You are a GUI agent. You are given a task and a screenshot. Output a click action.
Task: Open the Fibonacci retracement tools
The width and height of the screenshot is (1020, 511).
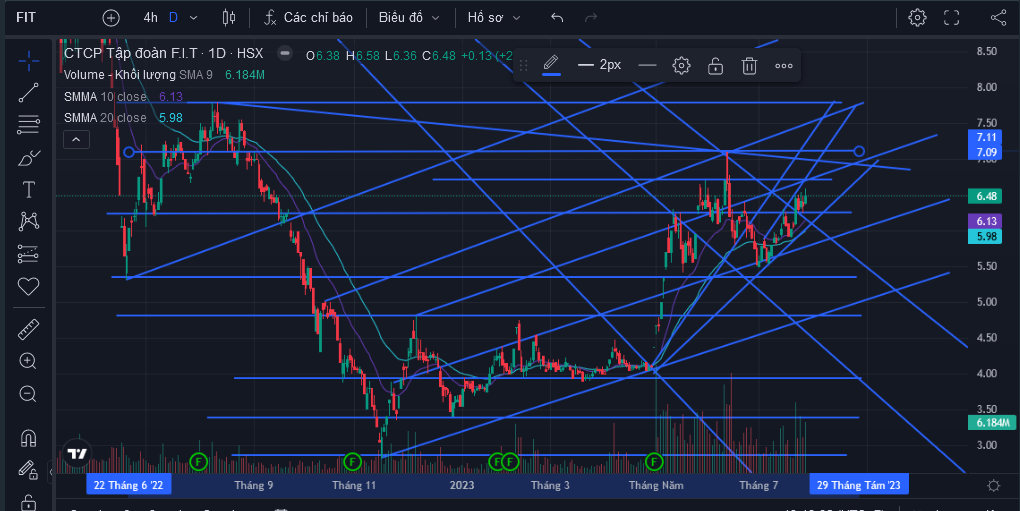tap(28, 125)
